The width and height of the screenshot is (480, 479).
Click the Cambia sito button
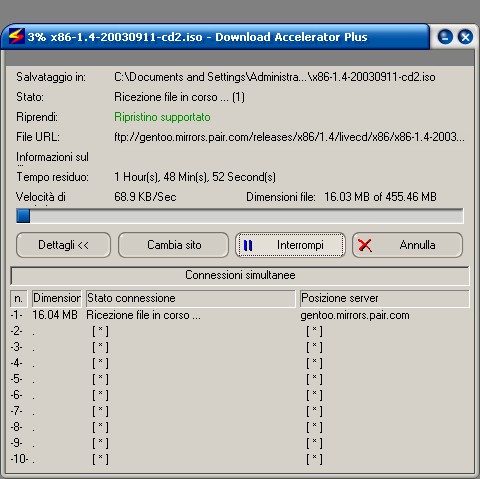pos(173,245)
